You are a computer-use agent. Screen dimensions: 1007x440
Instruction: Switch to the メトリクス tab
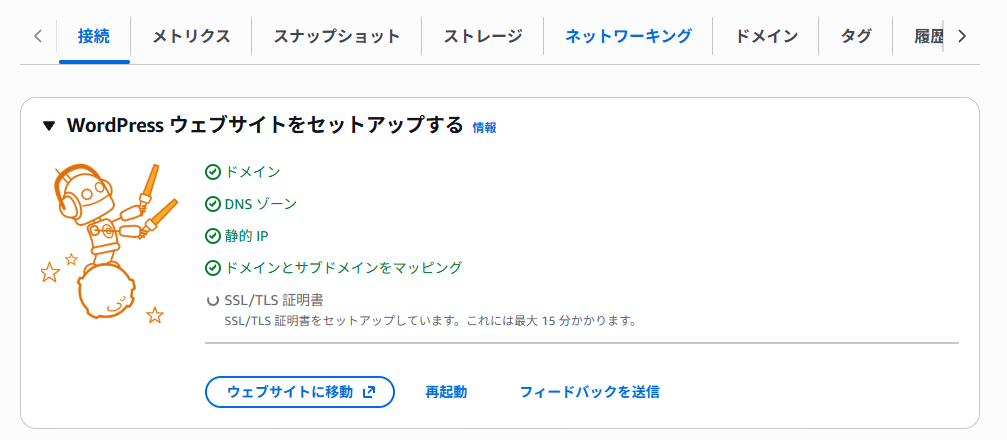[x=191, y=36]
